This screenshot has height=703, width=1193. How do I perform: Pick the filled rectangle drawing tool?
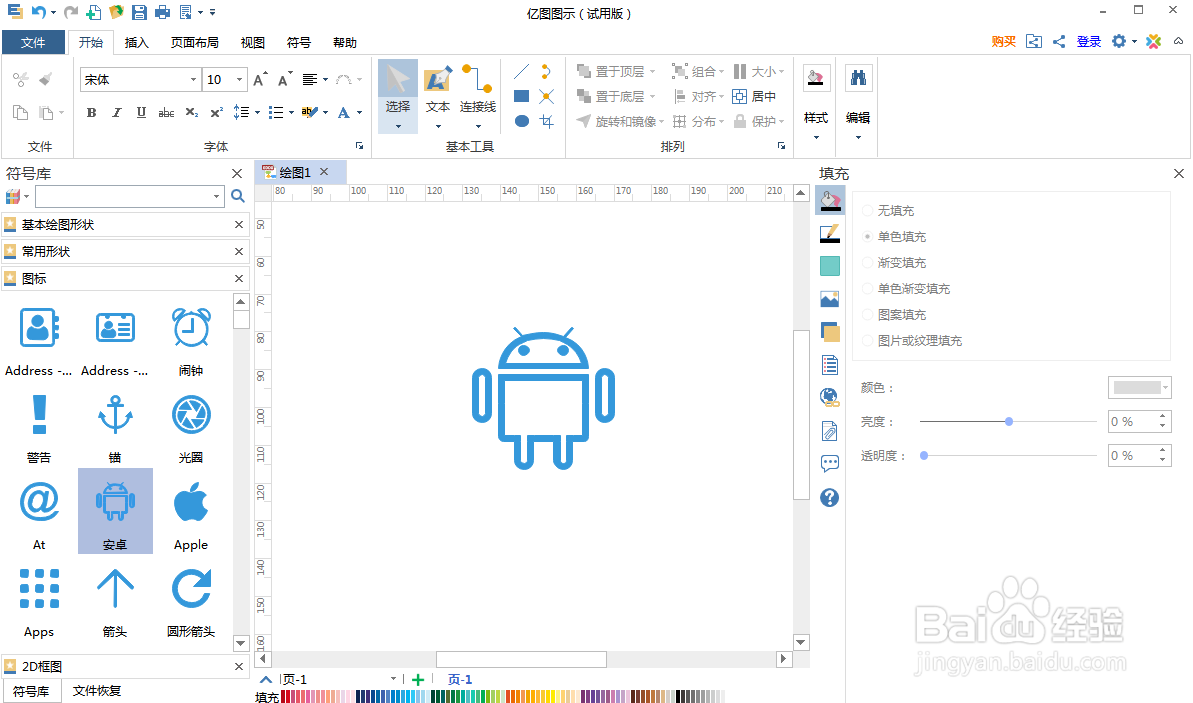click(x=521, y=97)
